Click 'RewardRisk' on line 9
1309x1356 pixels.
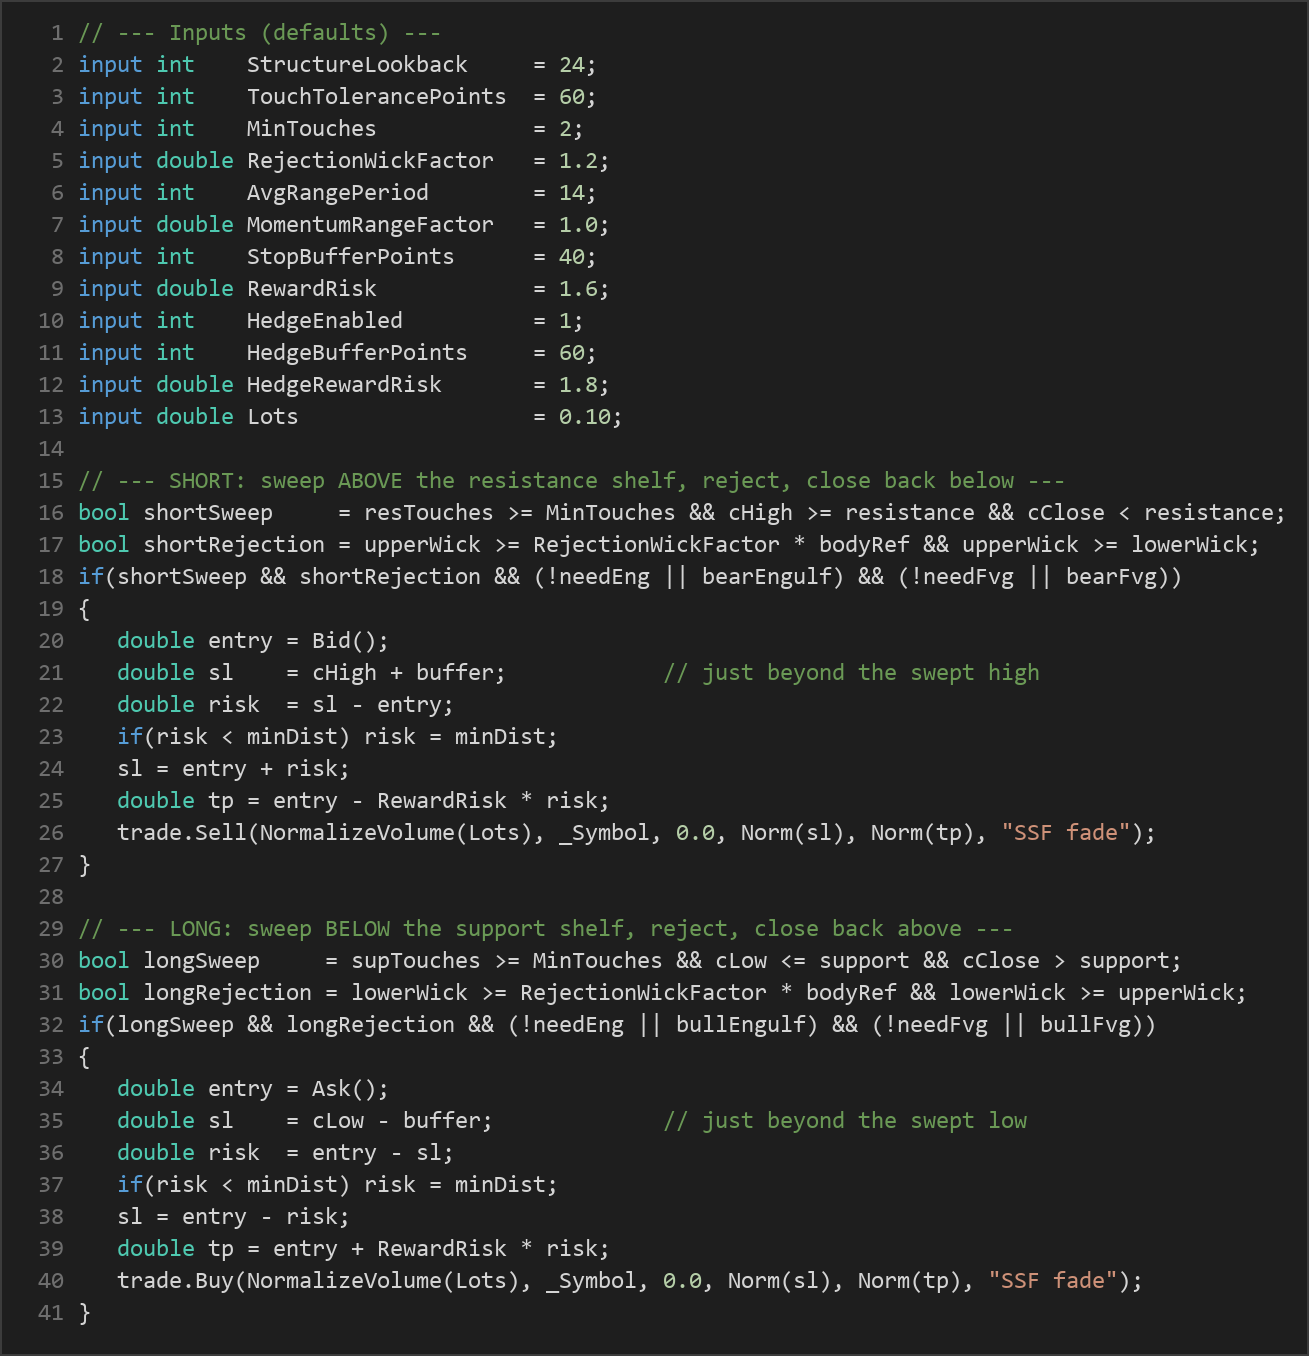(312, 289)
